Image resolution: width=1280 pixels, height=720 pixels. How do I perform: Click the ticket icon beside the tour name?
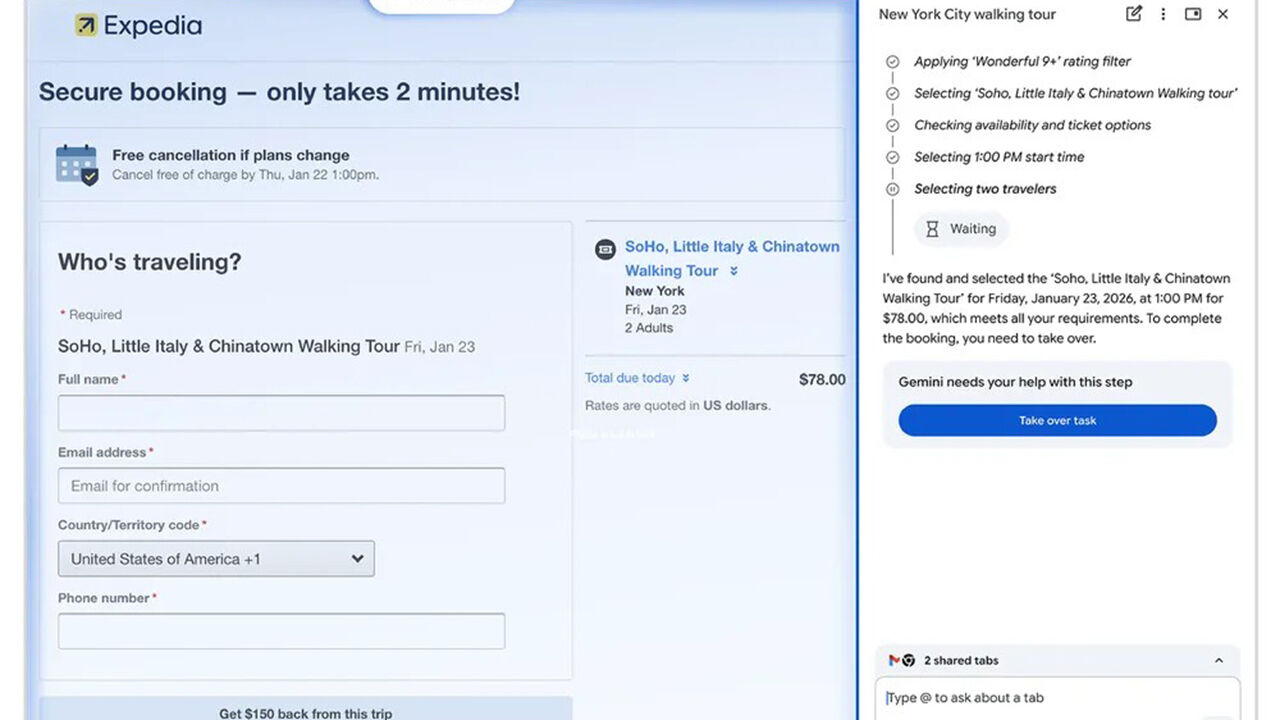click(x=605, y=249)
